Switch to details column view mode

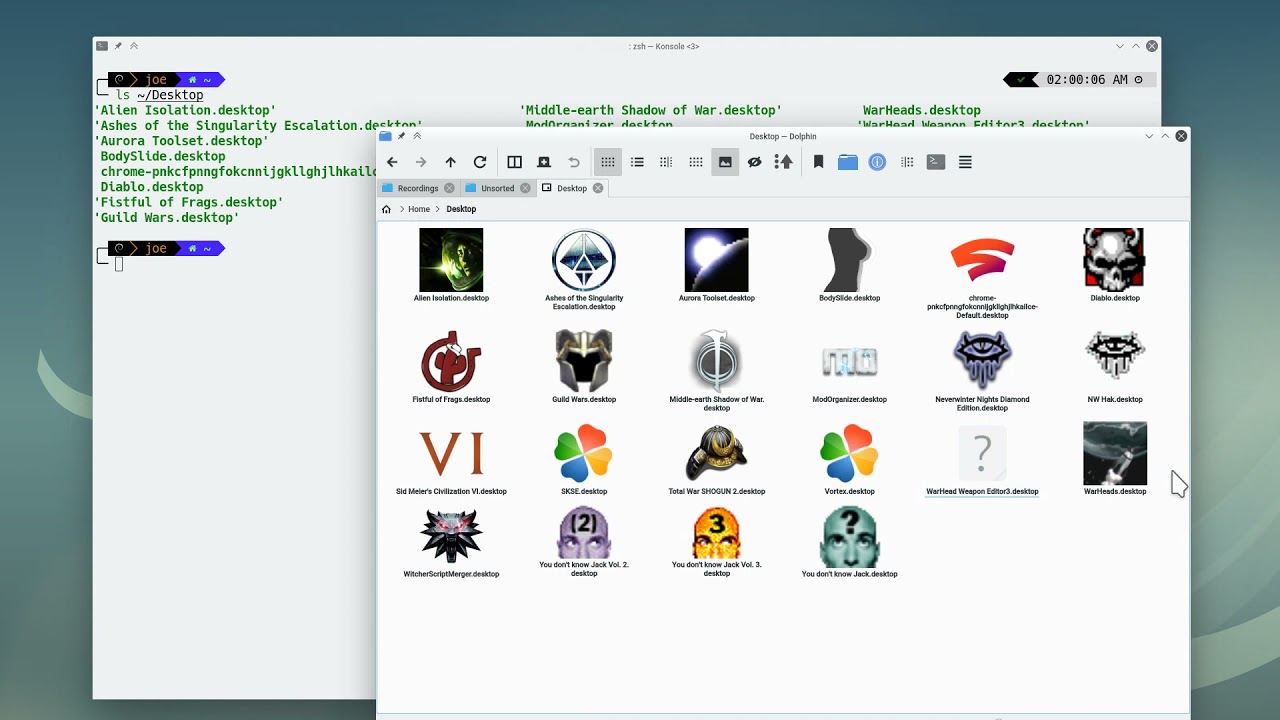[666, 162]
